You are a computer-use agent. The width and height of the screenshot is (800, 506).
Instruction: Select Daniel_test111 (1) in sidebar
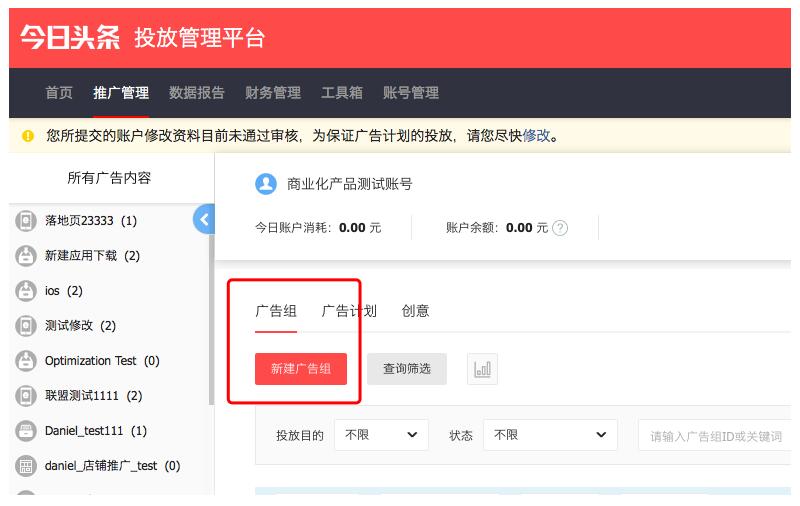pyautogui.click(x=96, y=431)
